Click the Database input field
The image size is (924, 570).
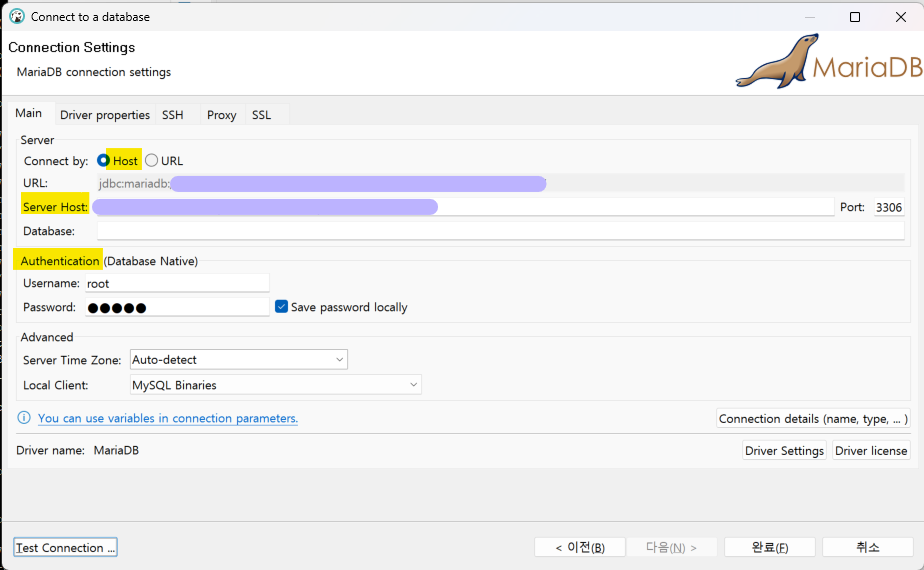click(500, 230)
